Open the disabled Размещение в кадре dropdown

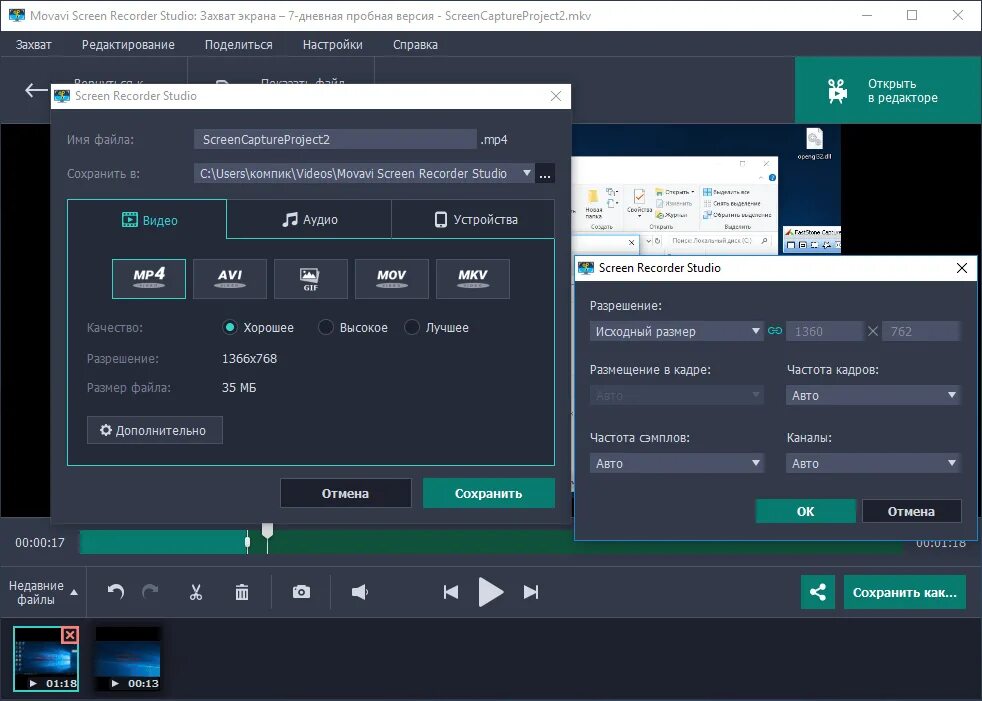point(676,395)
